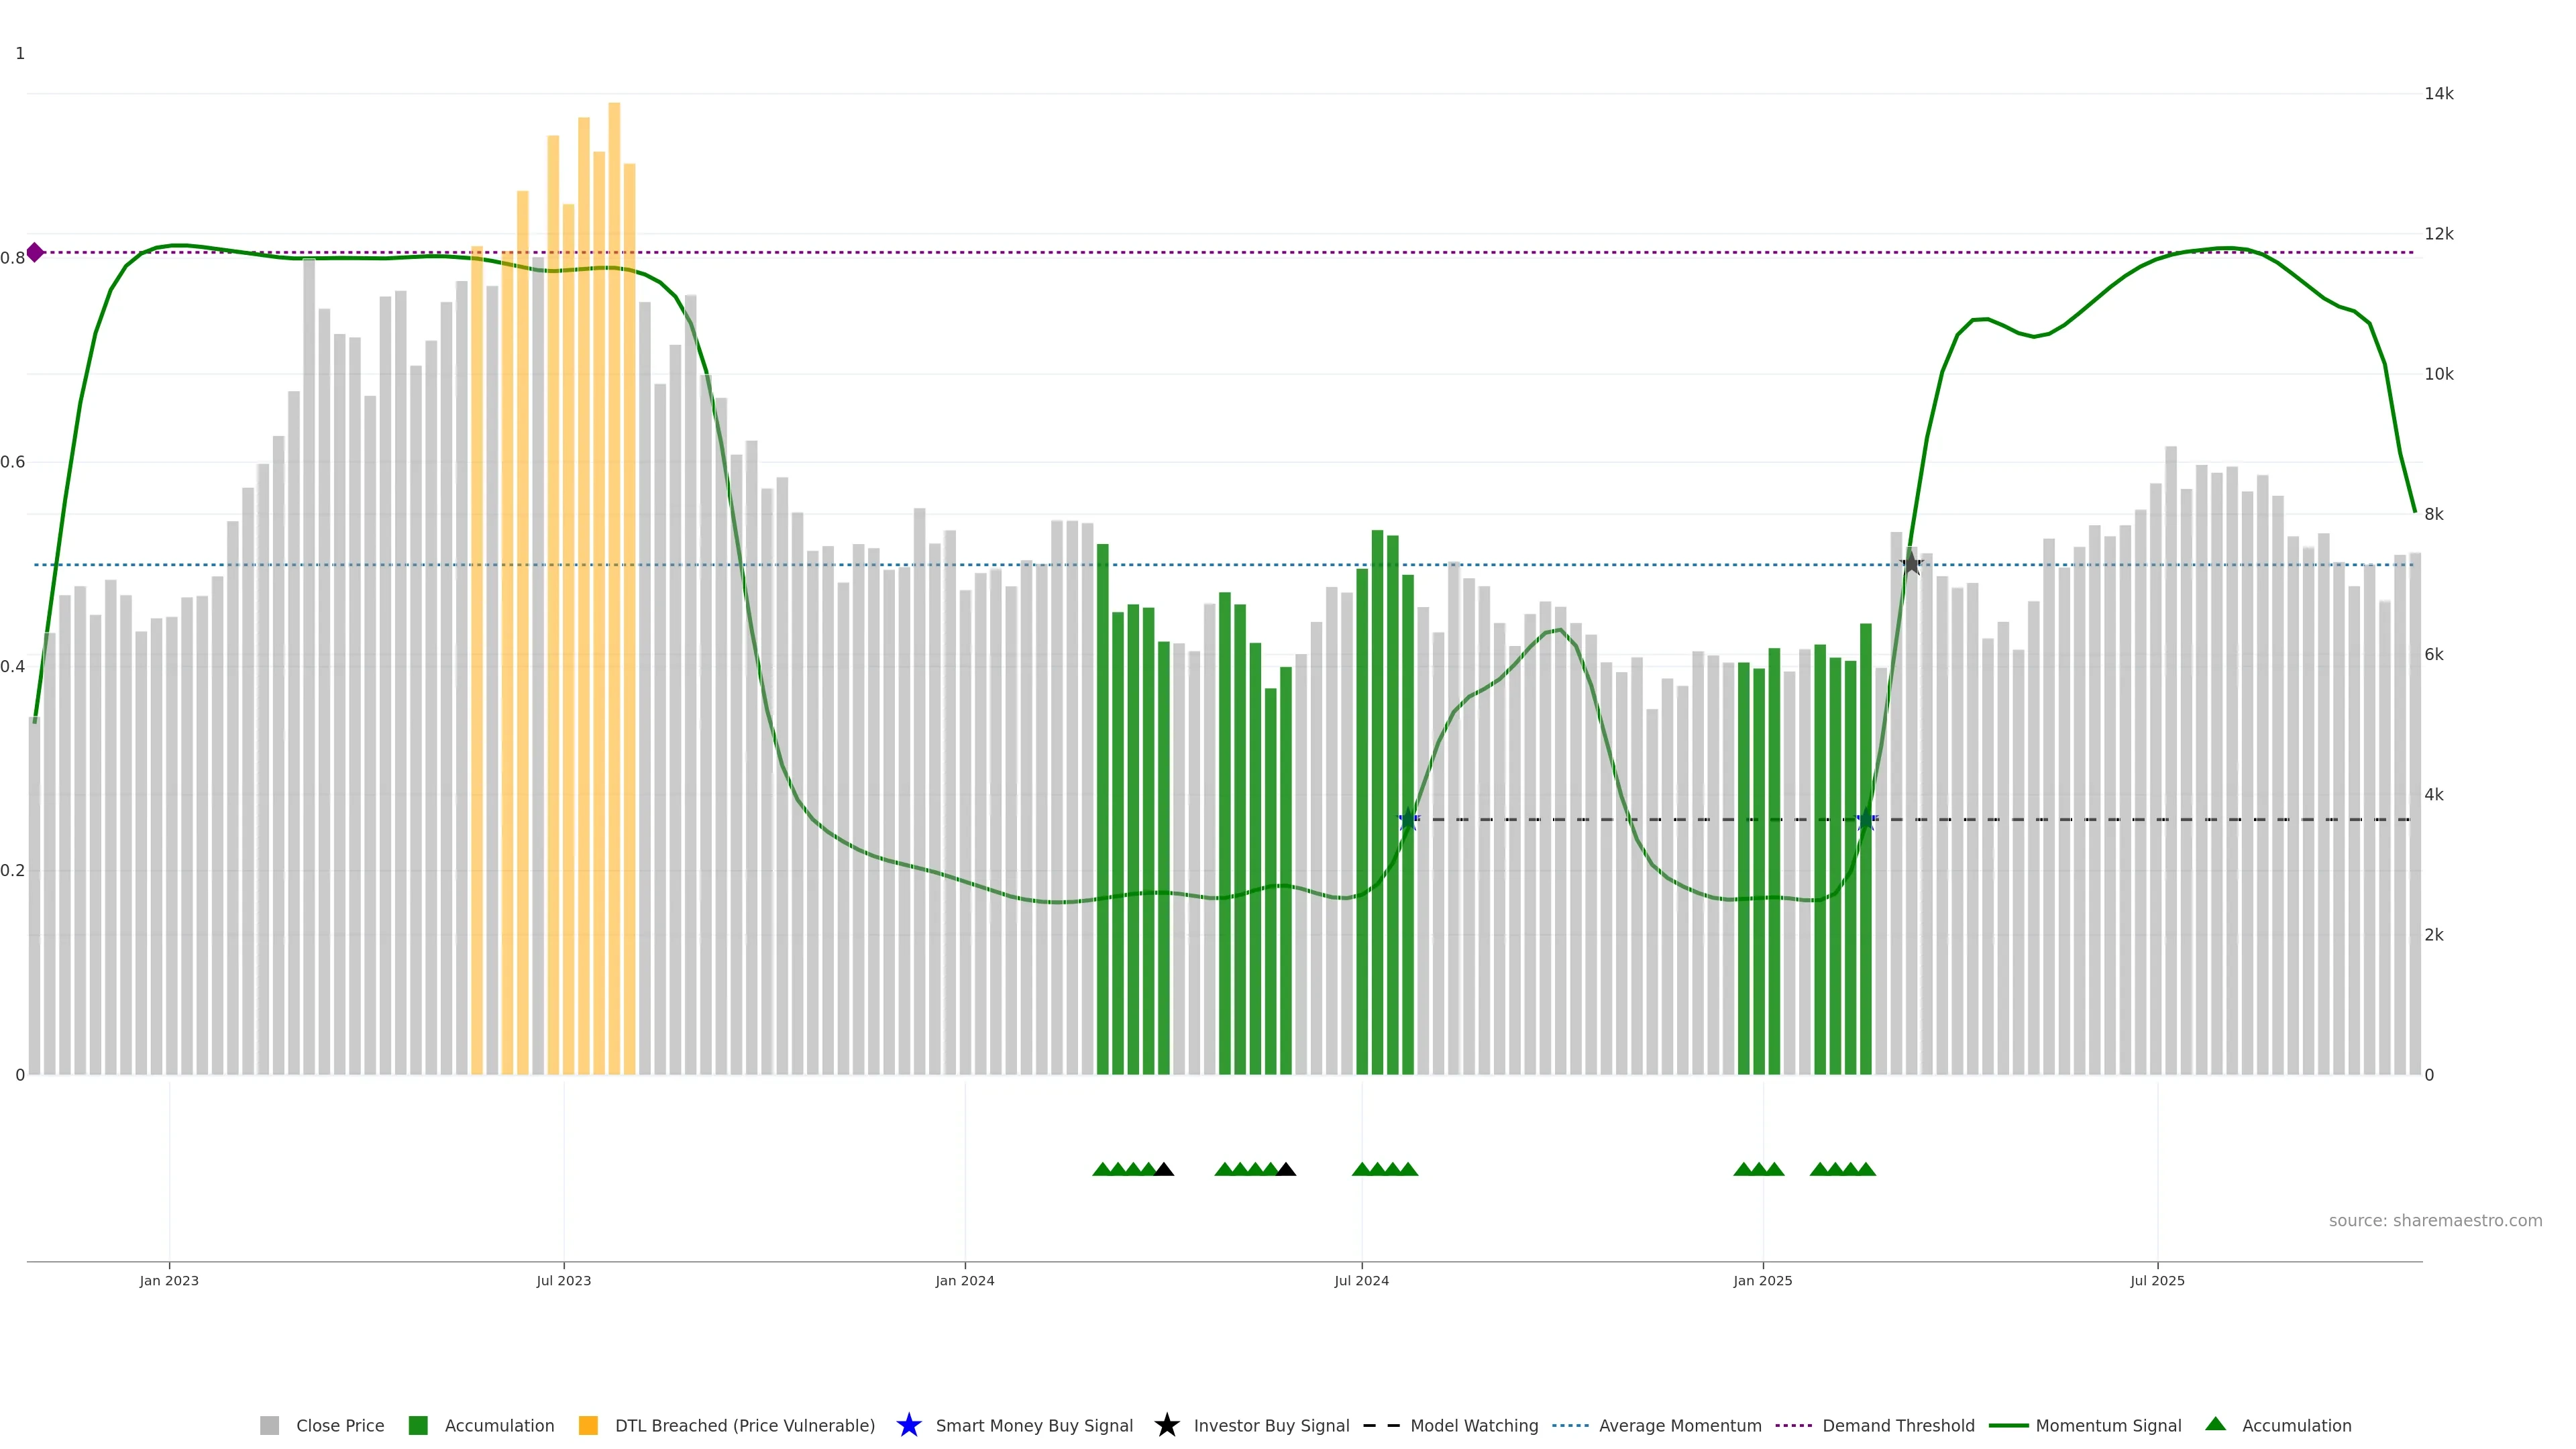2576x1449 pixels.
Task: Click the smart money star near Feb 2025
Action: point(1866,820)
